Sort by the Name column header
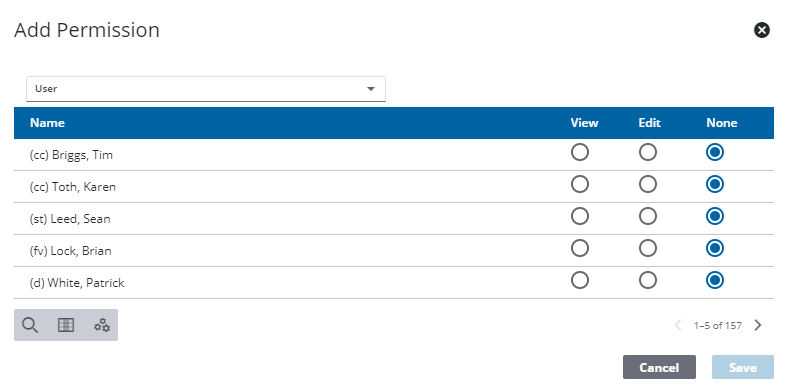 point(47,123)
